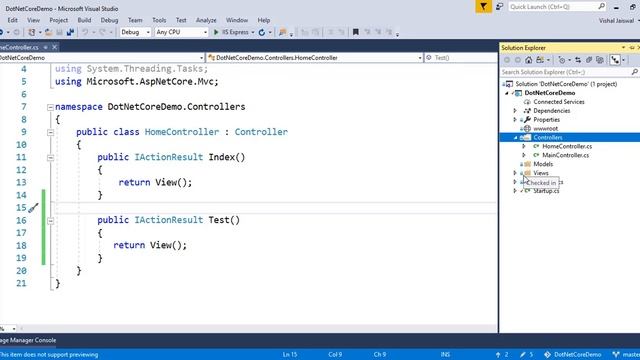Toggle the highlighted Preview Selected Items button
This screenshot has width=640, height=360.
614,60
